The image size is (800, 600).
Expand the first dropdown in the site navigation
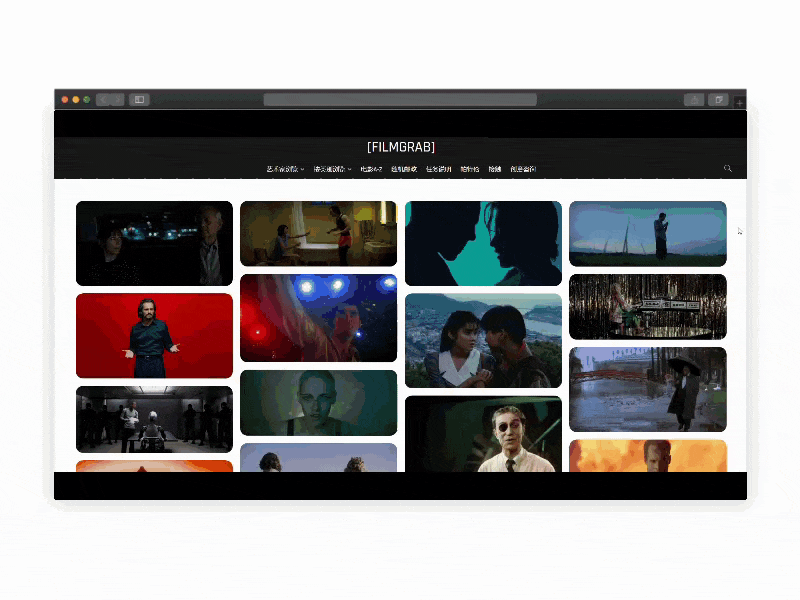pyautogui.click(x=285, y=169)
